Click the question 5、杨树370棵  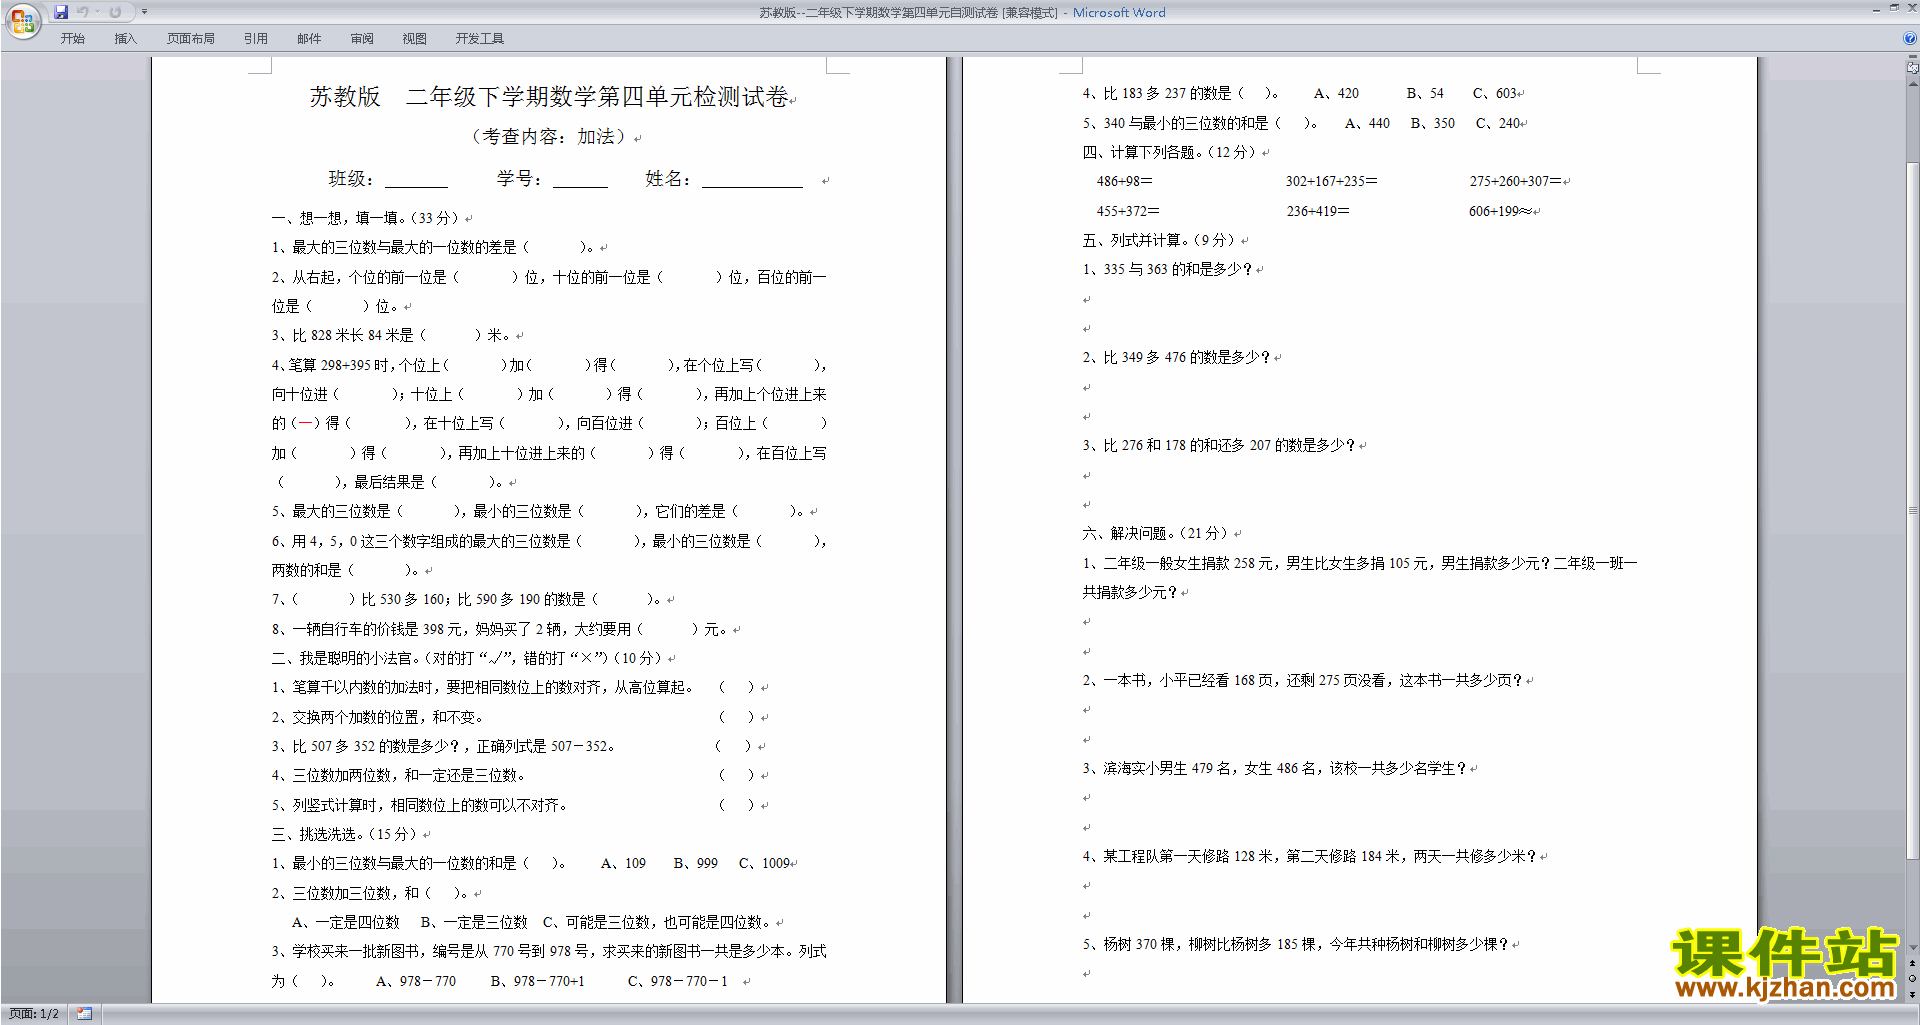tap(1296, 944)
